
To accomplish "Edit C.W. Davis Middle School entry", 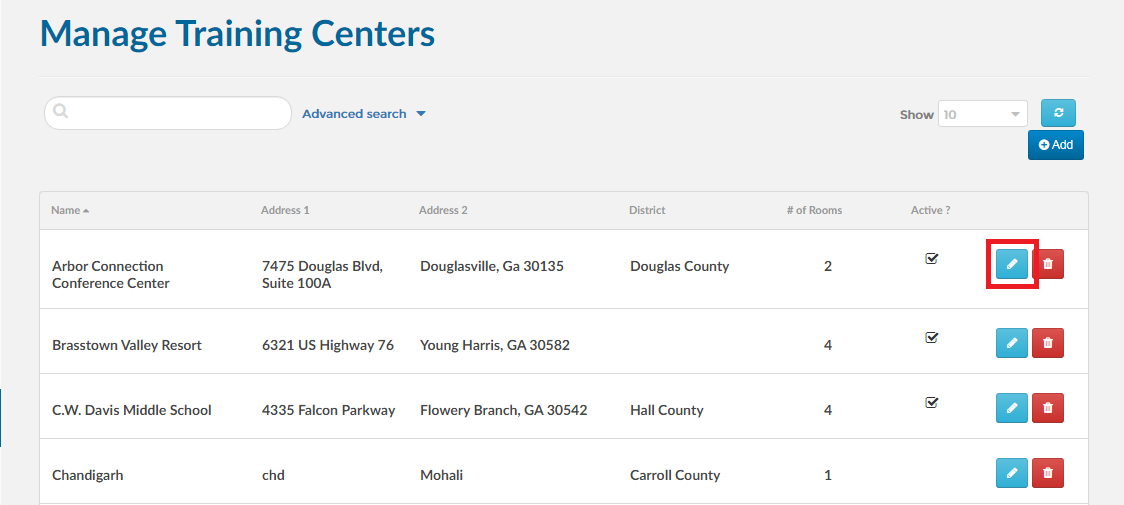I will click(x=1011, y=408).
